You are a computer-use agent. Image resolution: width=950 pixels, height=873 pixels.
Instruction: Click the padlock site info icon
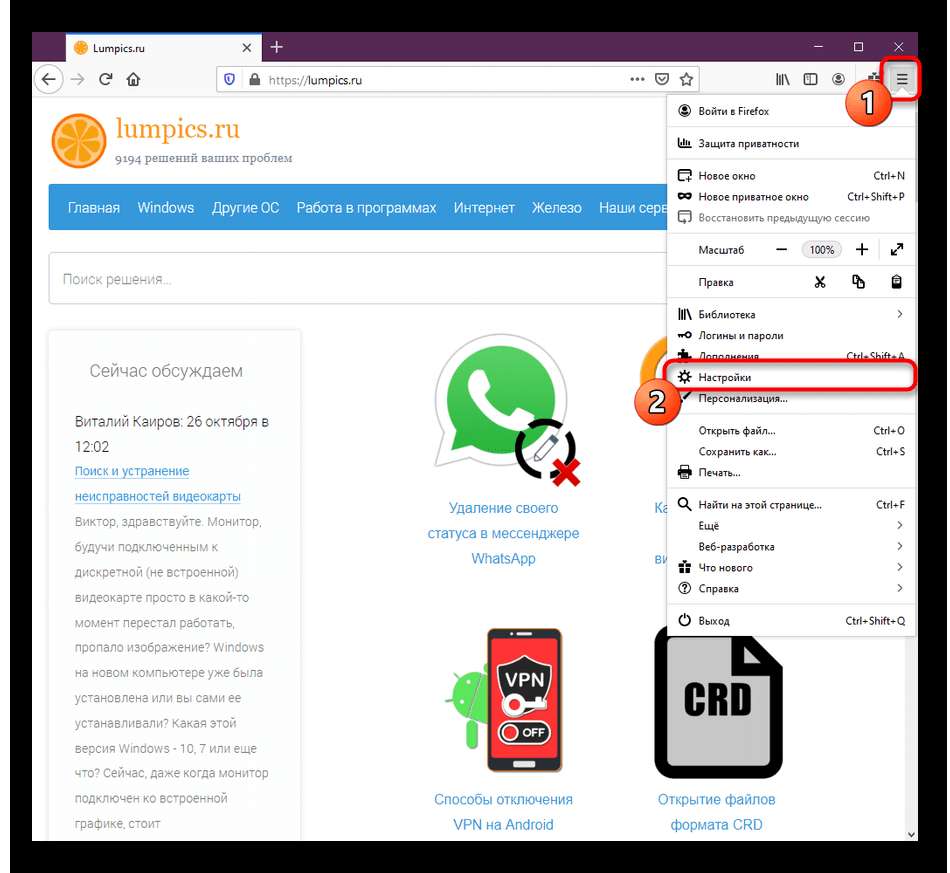coord(255,79)
